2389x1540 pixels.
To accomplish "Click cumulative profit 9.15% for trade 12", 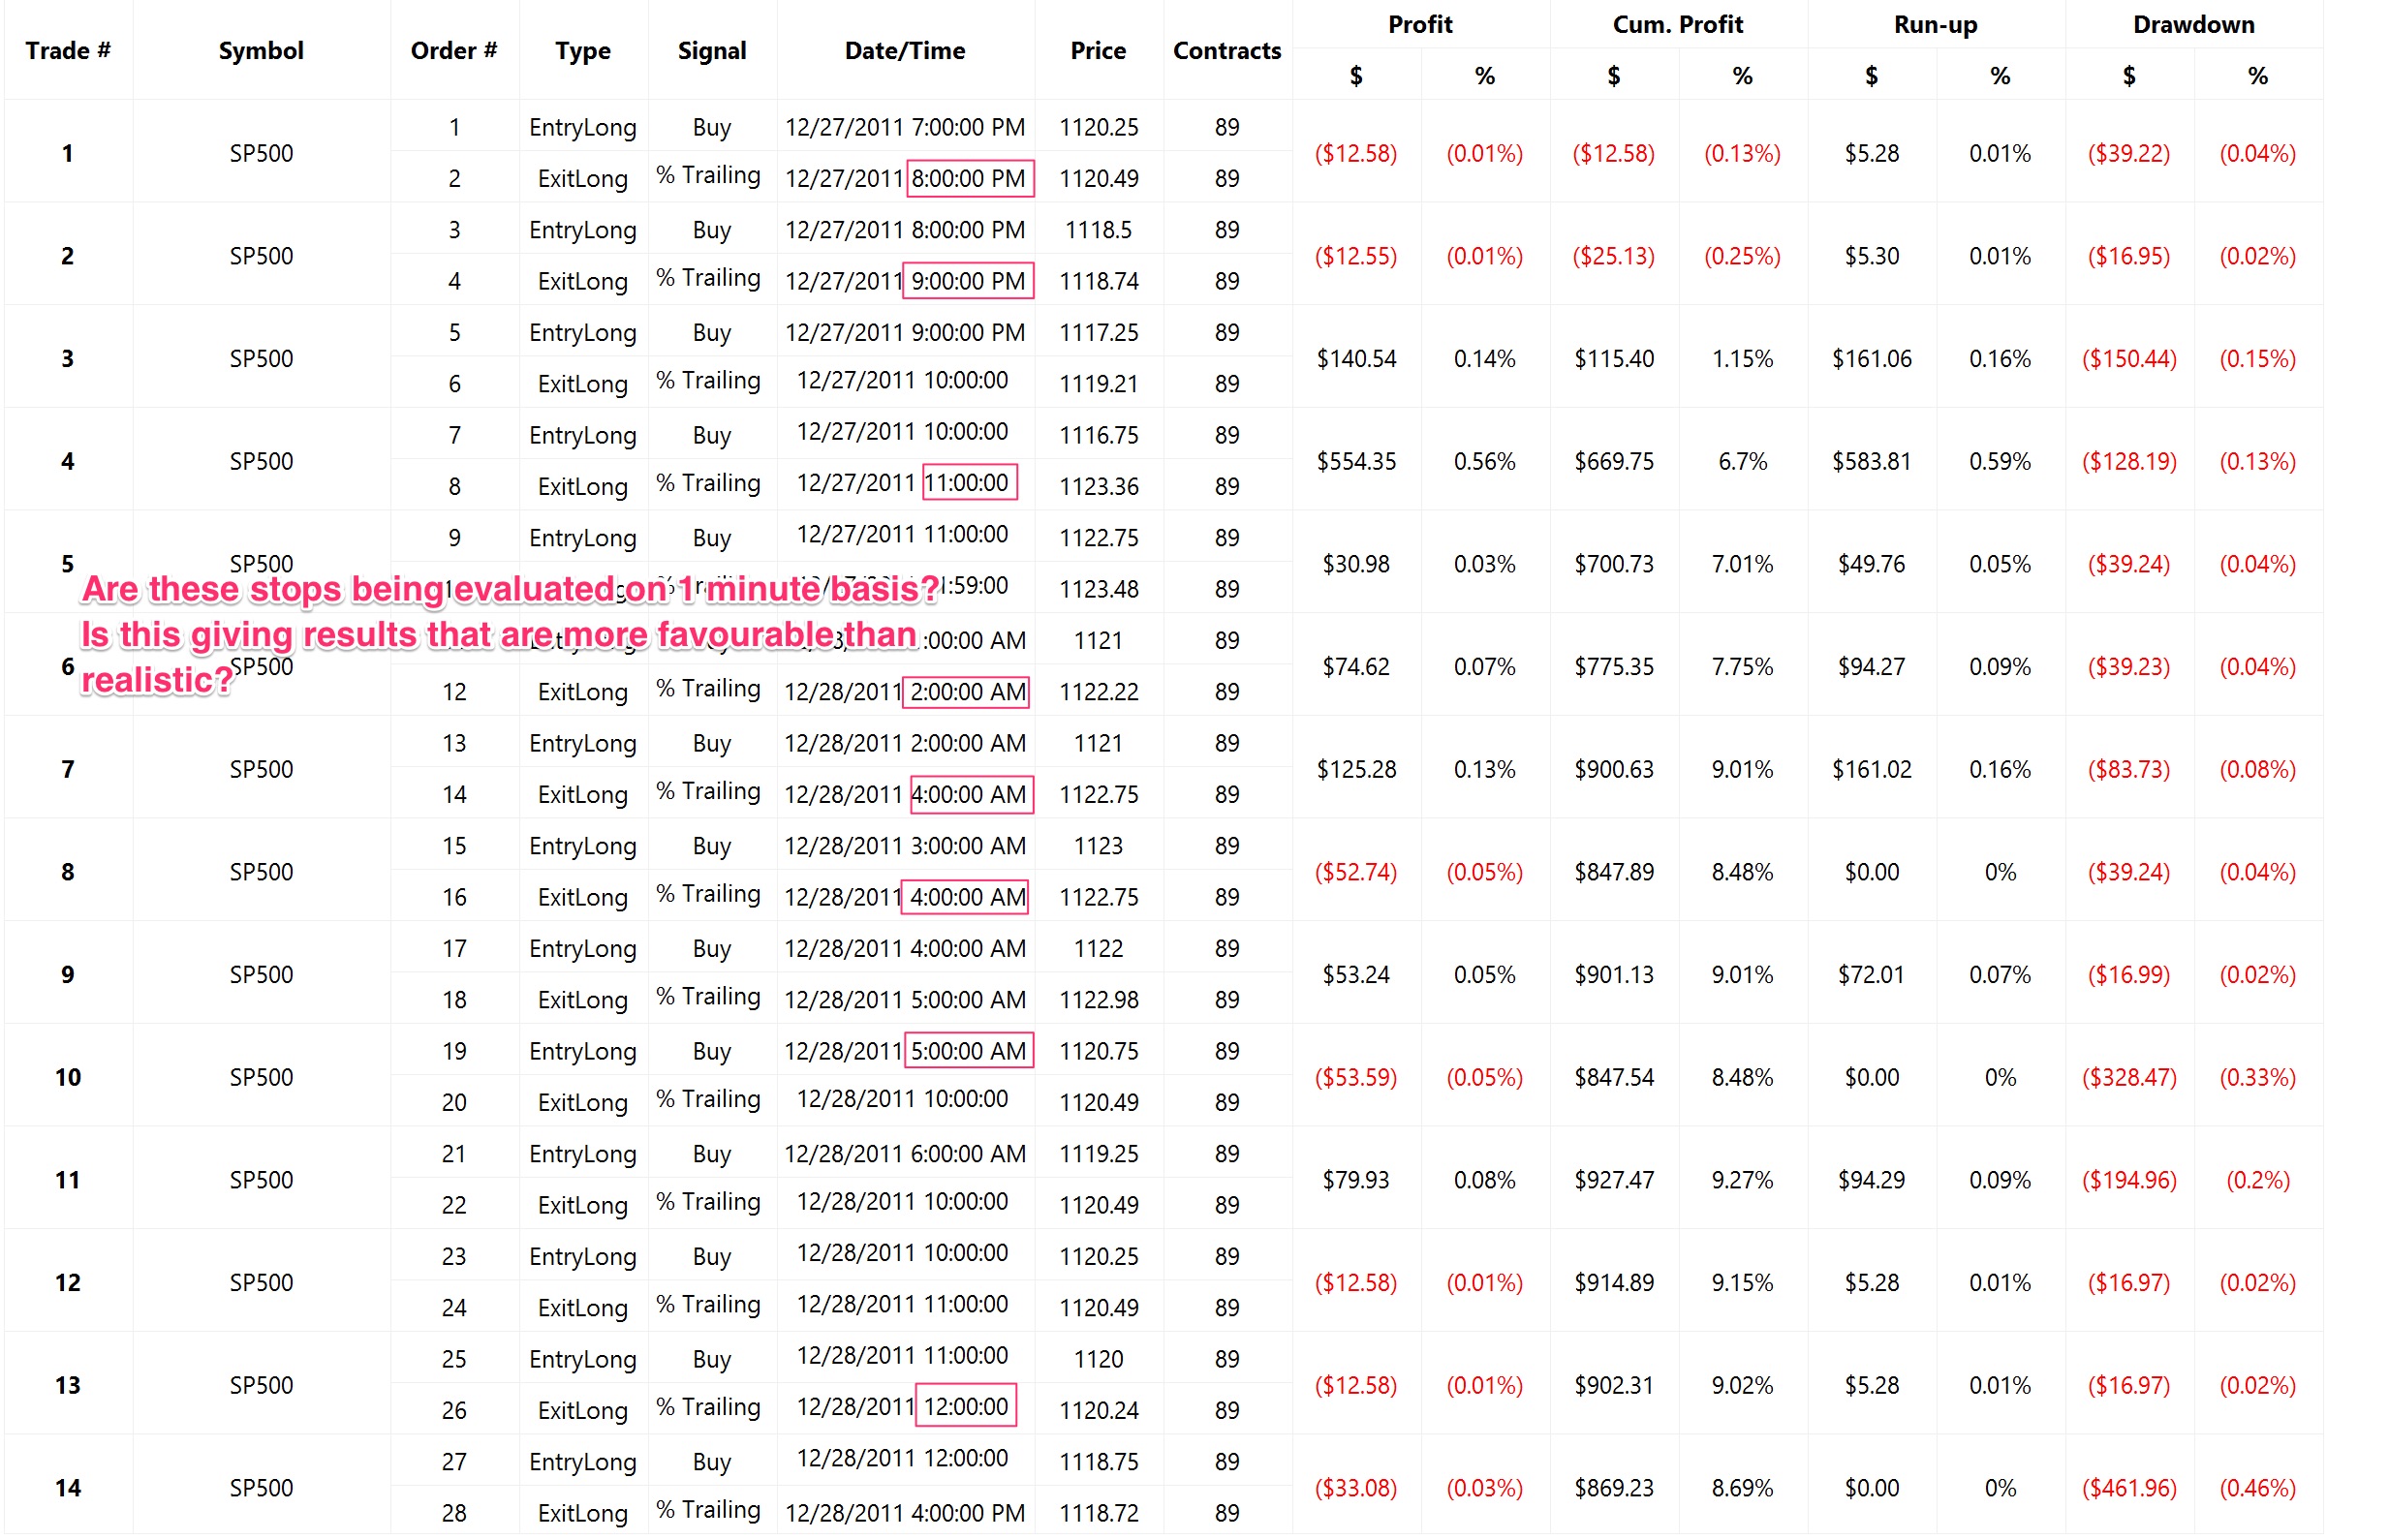I will coord(1744,1284).
